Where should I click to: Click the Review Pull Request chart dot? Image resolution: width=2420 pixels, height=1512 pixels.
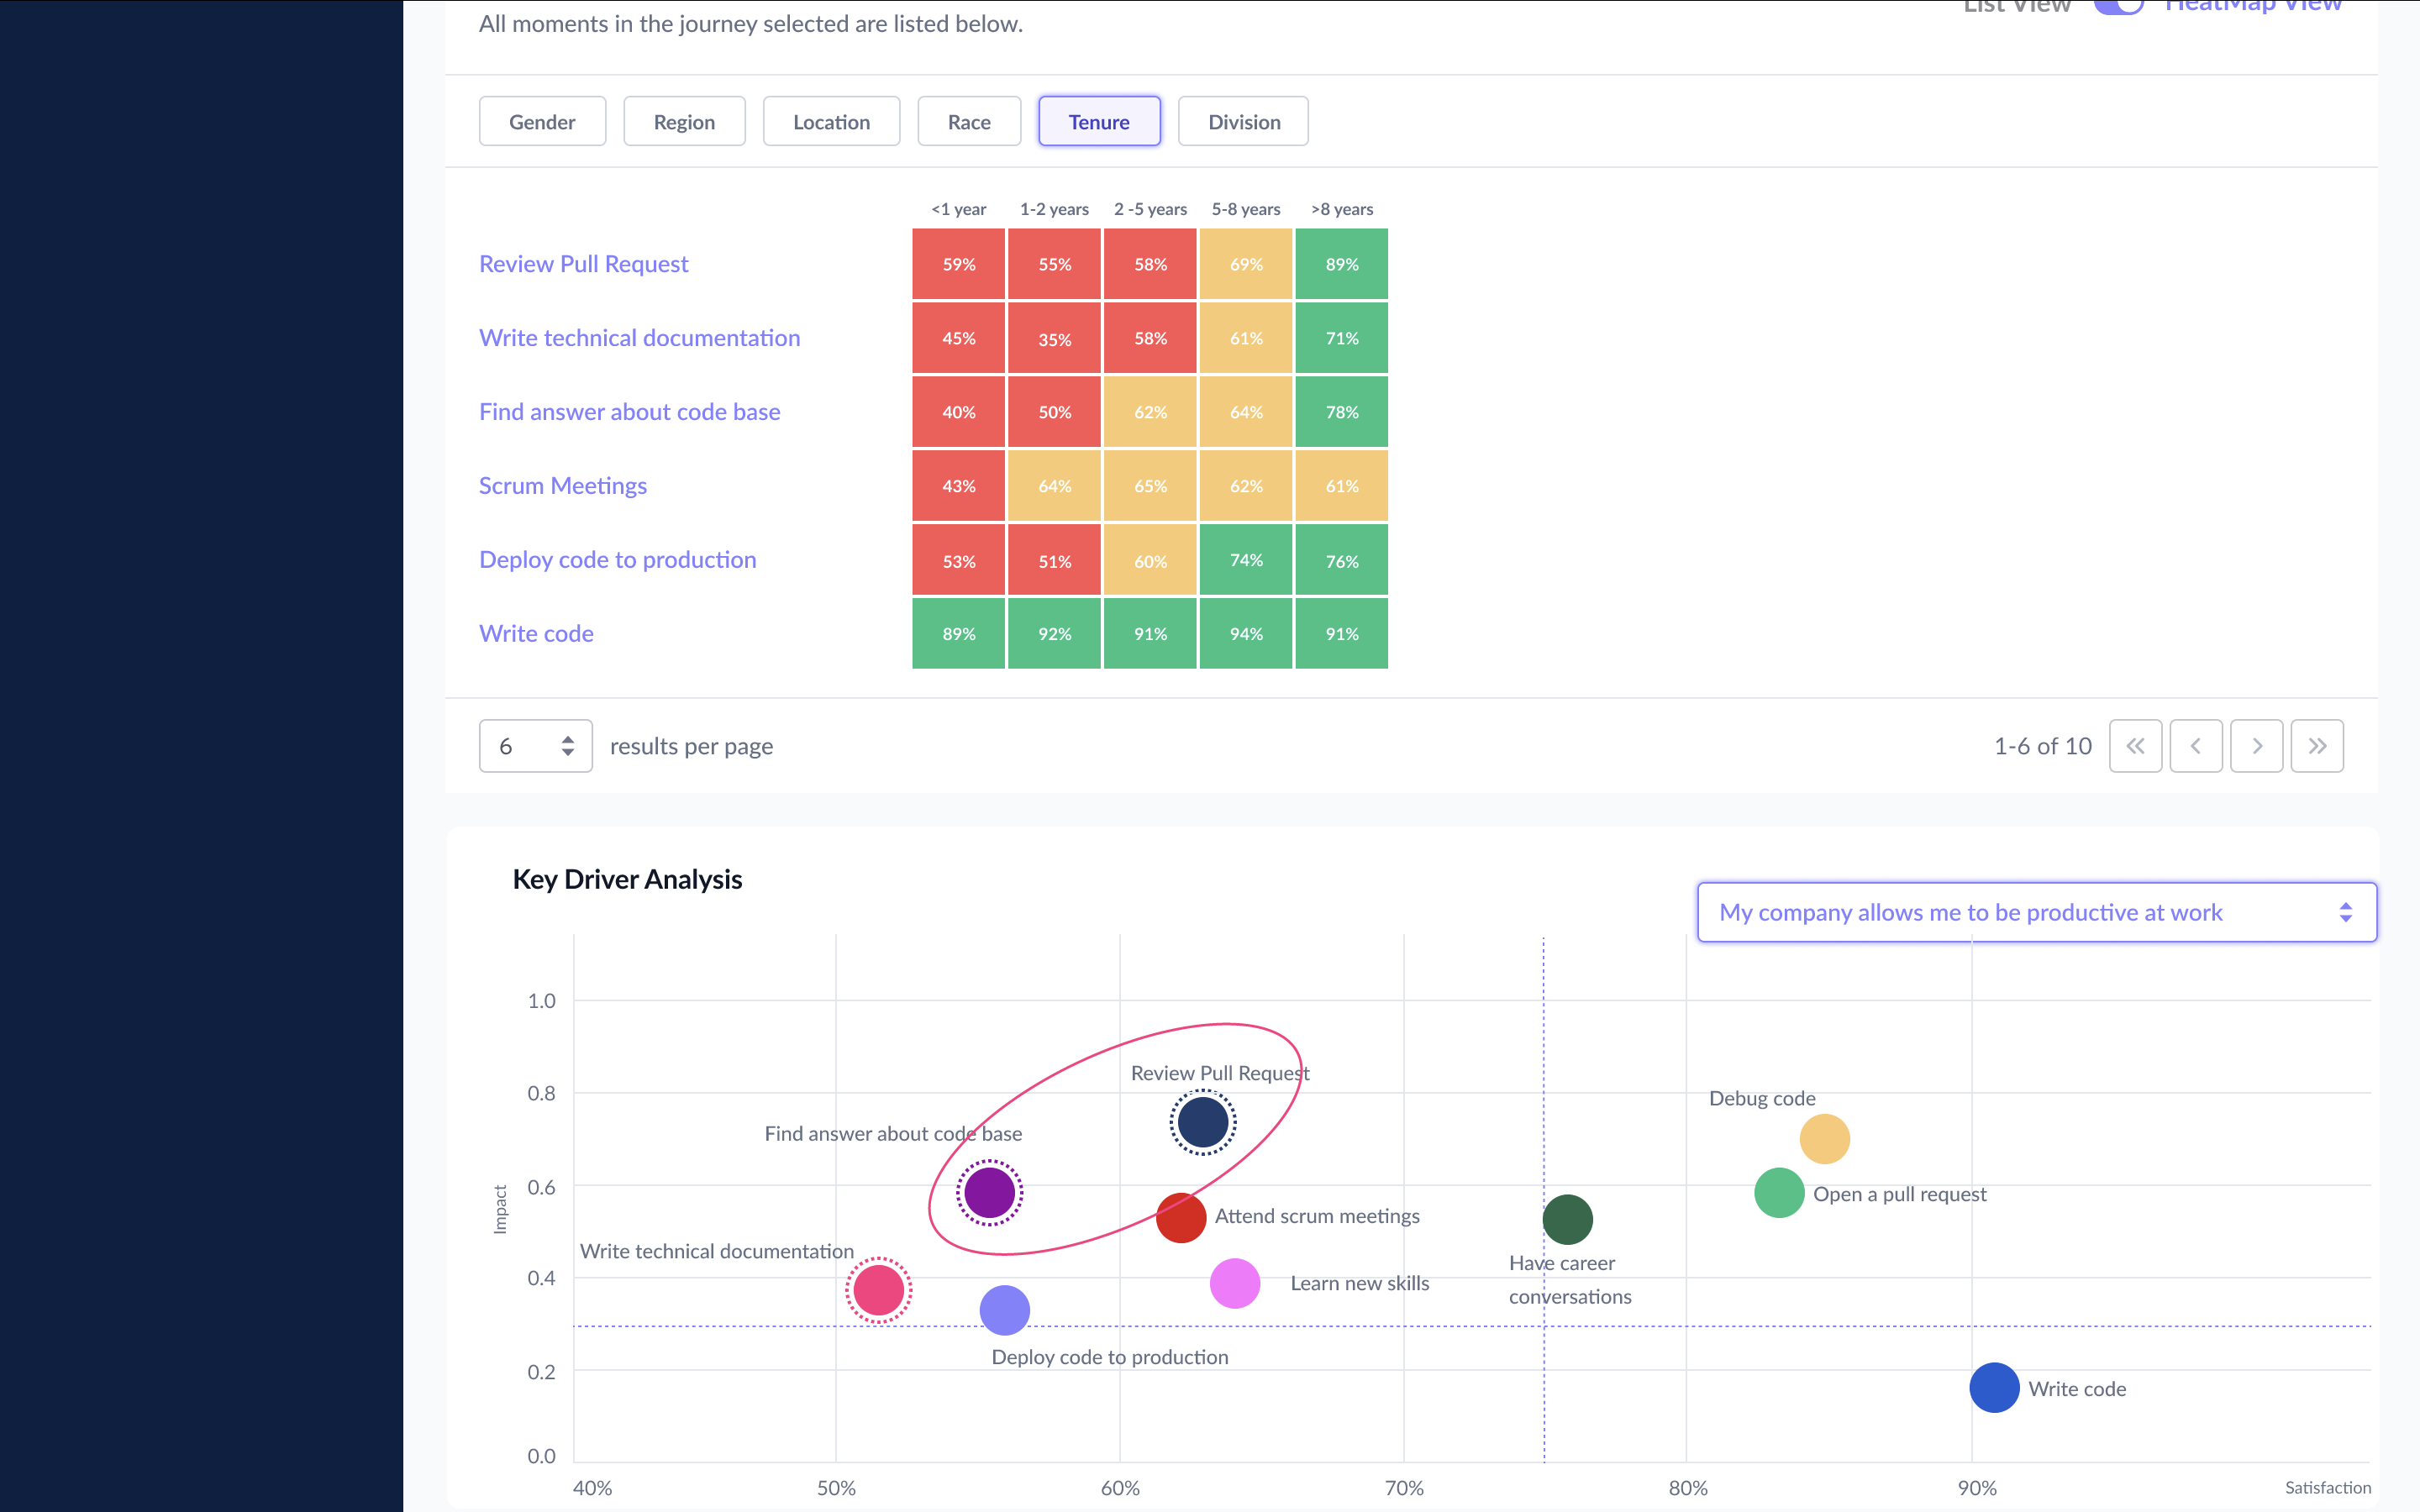pyautogui.click(x=1203, y=1122)
